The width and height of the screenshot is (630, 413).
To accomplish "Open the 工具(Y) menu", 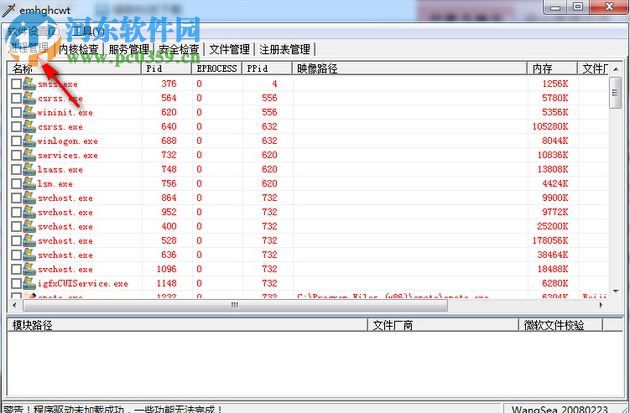I will pyautogui.click(x=88, y=31).
